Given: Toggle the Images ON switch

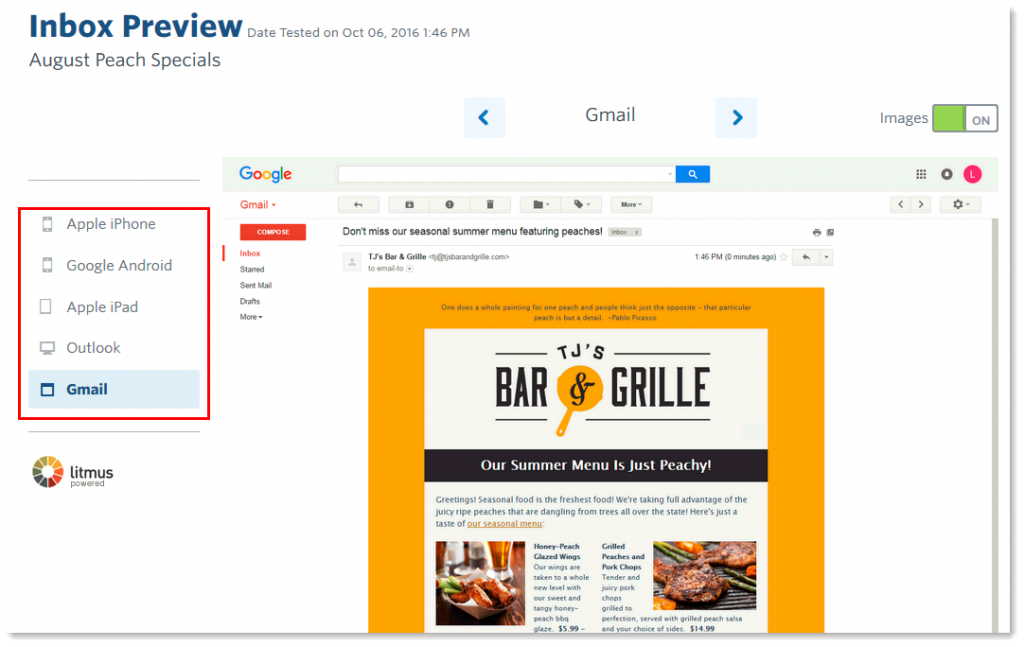Looking at the screenshot, I should pos(965,119).
